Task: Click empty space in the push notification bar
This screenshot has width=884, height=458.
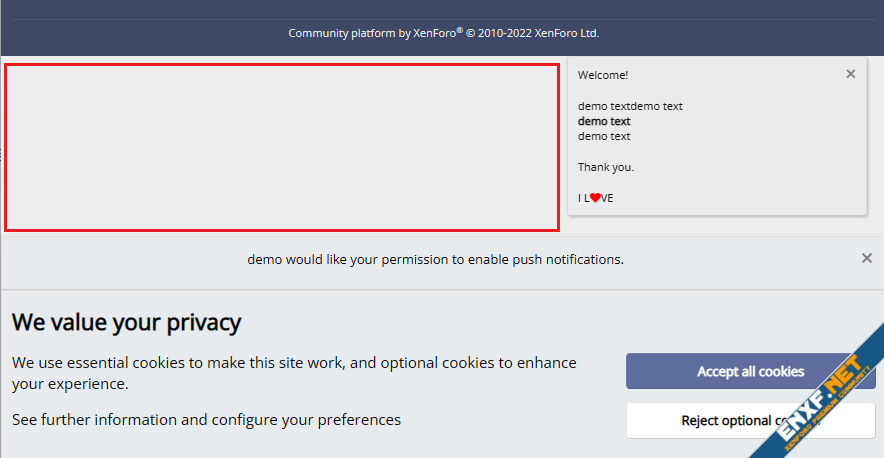Action: coord(120,260)
